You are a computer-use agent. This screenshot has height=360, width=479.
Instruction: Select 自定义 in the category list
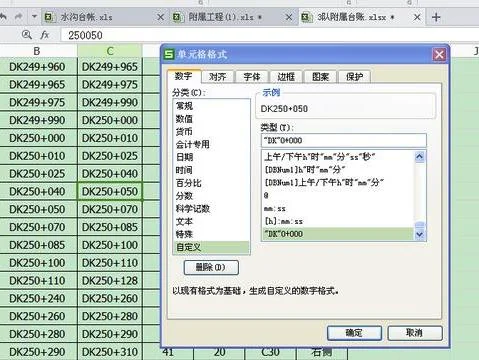pyautogui.click(x=211, y=247)
